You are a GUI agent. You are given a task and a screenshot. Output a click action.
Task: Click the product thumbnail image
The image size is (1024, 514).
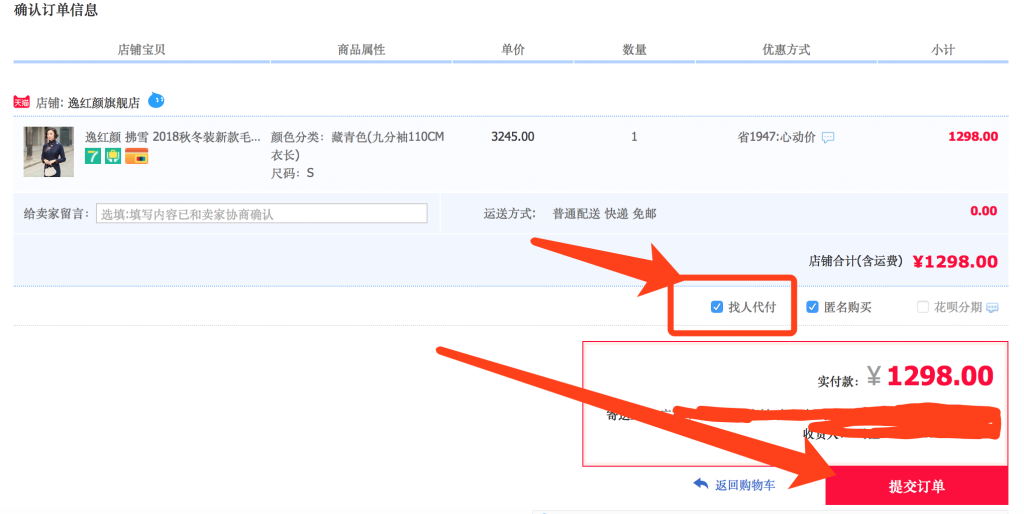(48, 152)
